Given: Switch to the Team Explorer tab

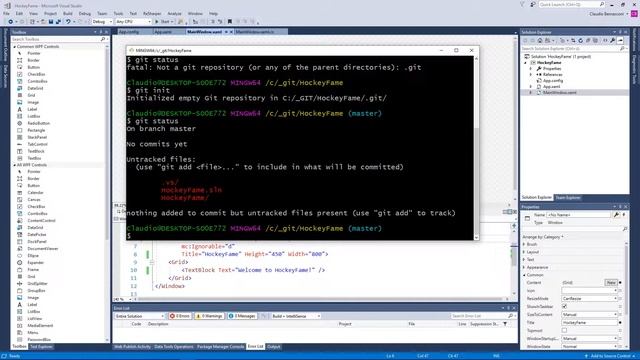Looking at the screenshot, I should point(568,198).
